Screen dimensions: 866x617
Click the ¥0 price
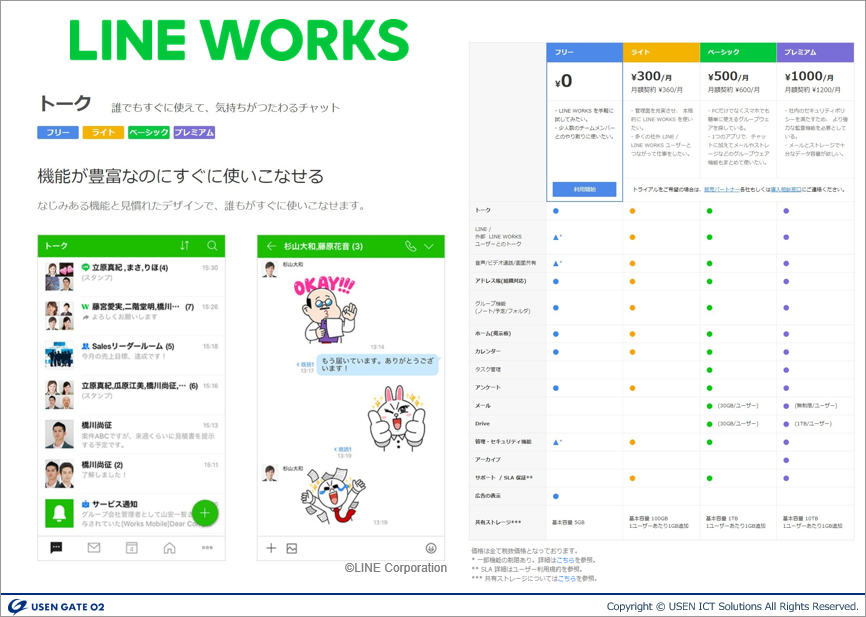point(564,82)
